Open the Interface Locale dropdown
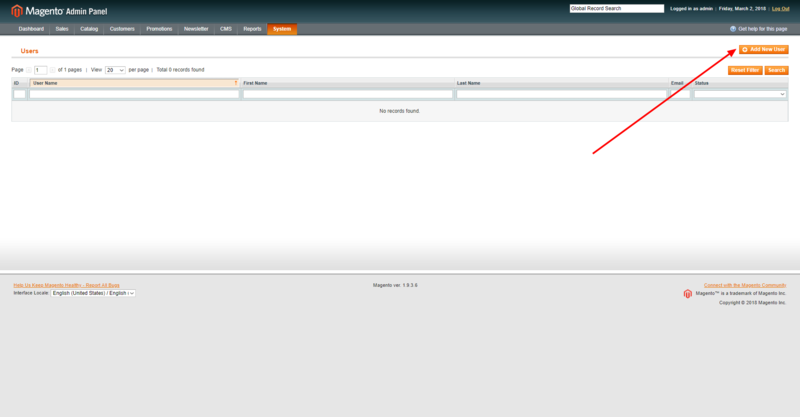Screen dimensions: 800x417 coord(93,293)
